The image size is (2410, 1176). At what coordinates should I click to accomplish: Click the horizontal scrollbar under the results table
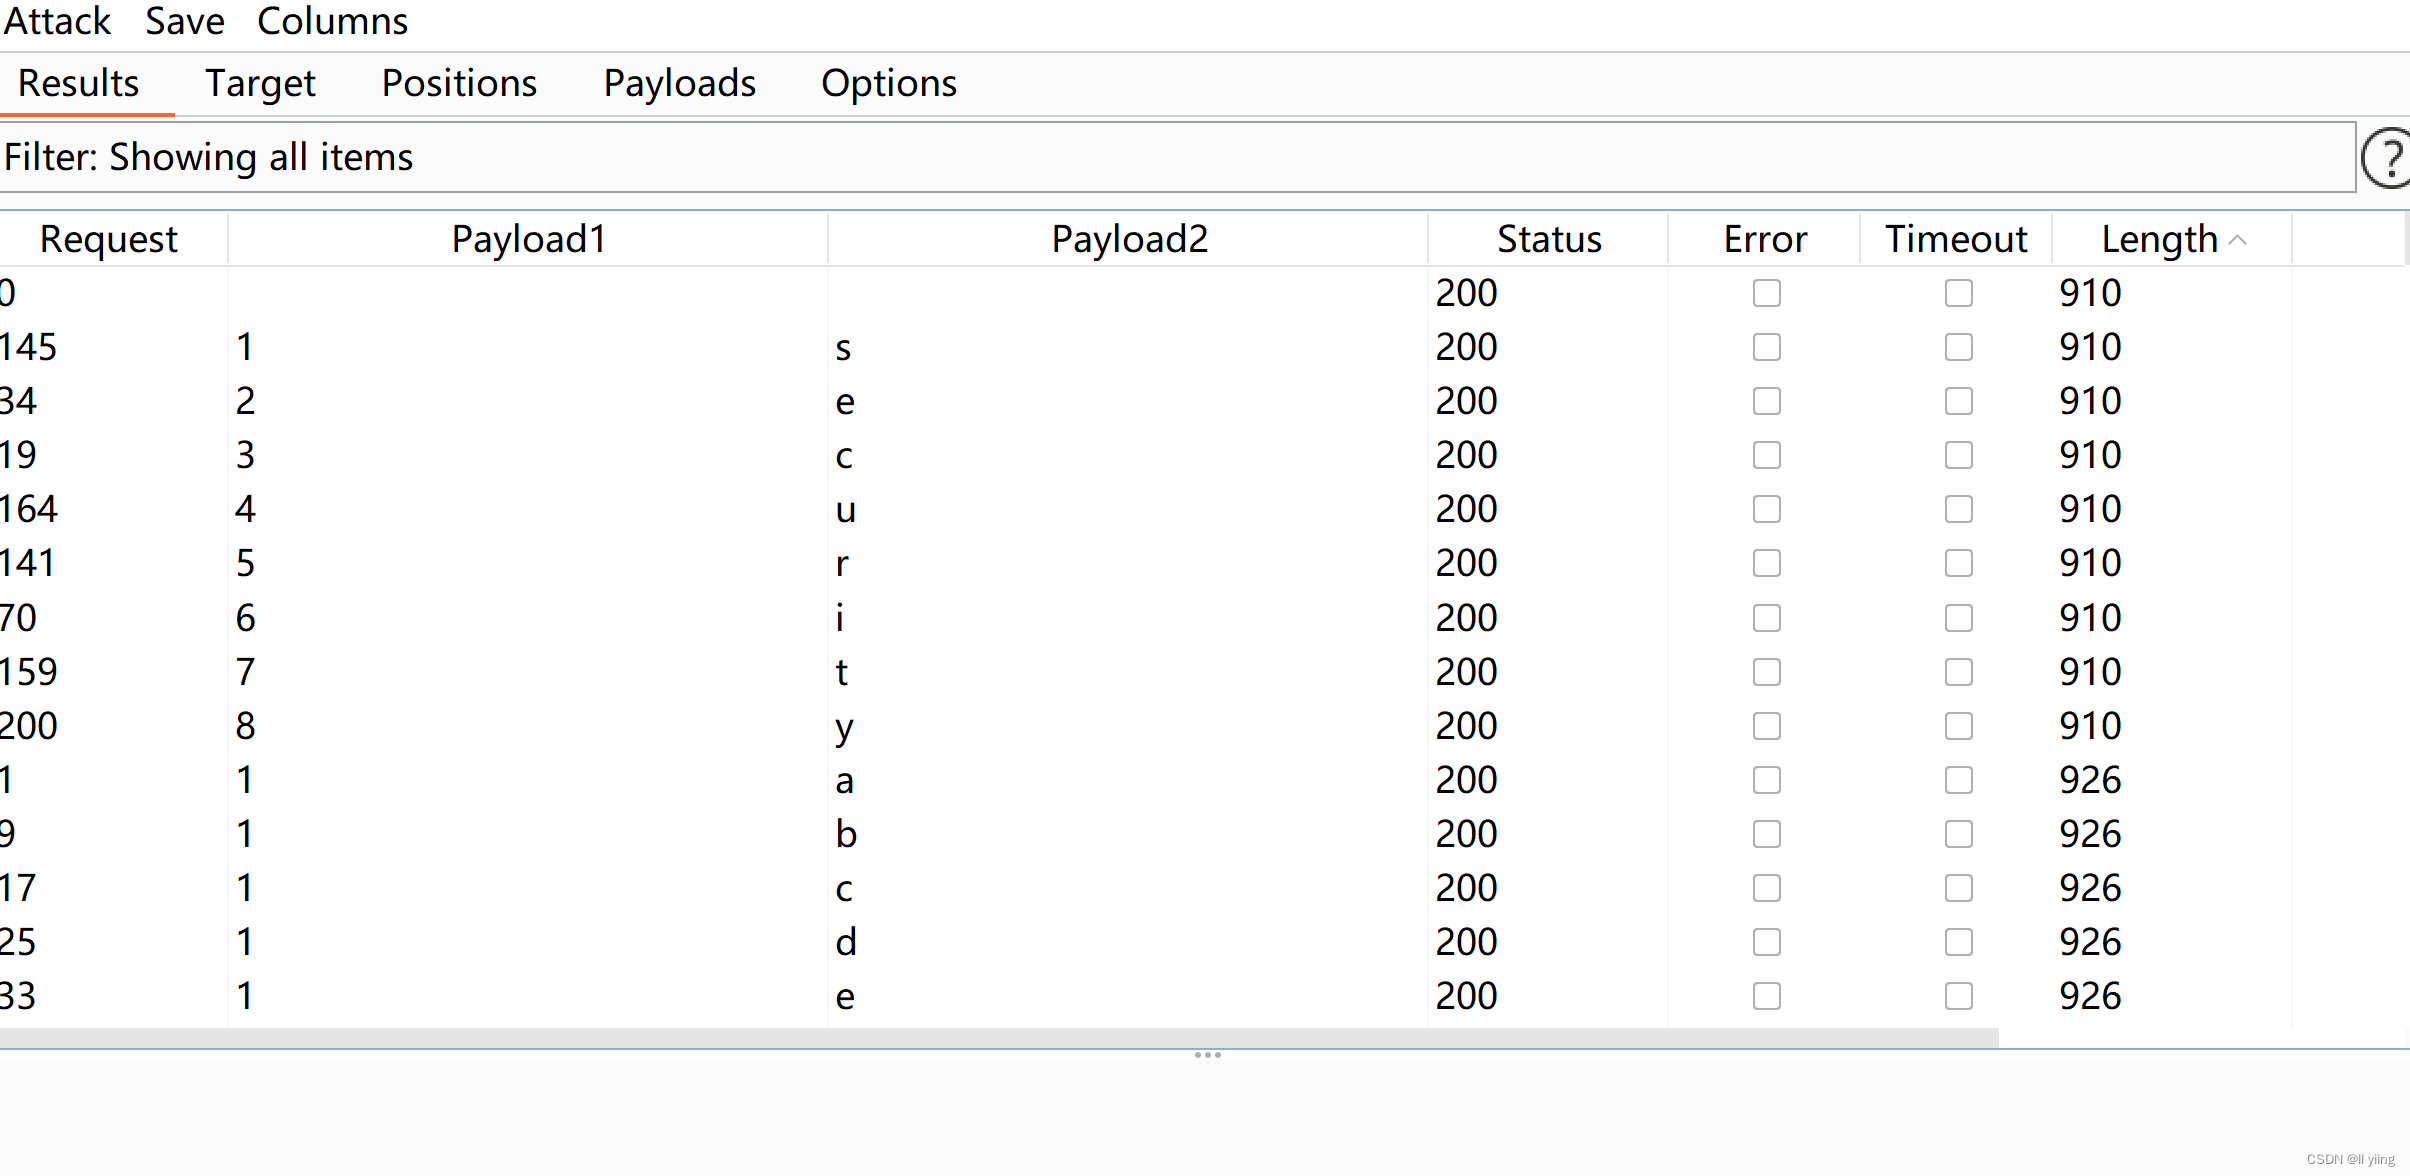[x=998, y=1038]
